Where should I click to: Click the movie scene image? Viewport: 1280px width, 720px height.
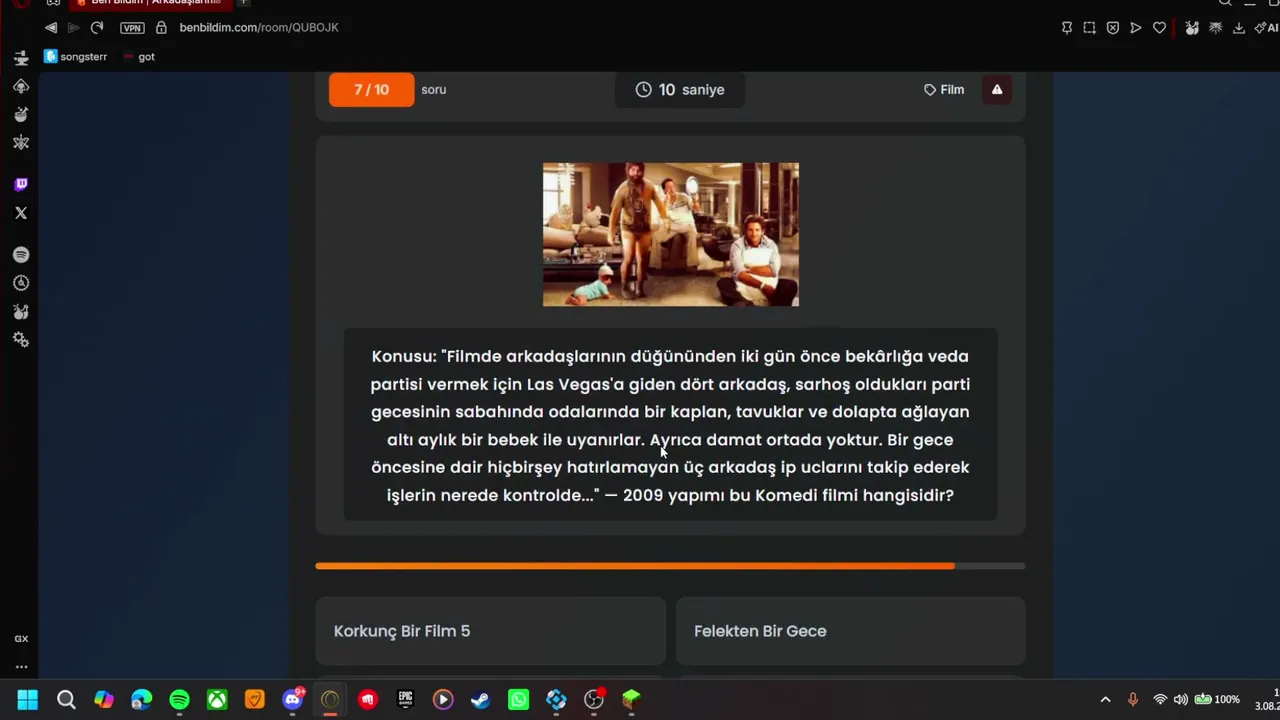pyautogui.click(x=671, y=235)
